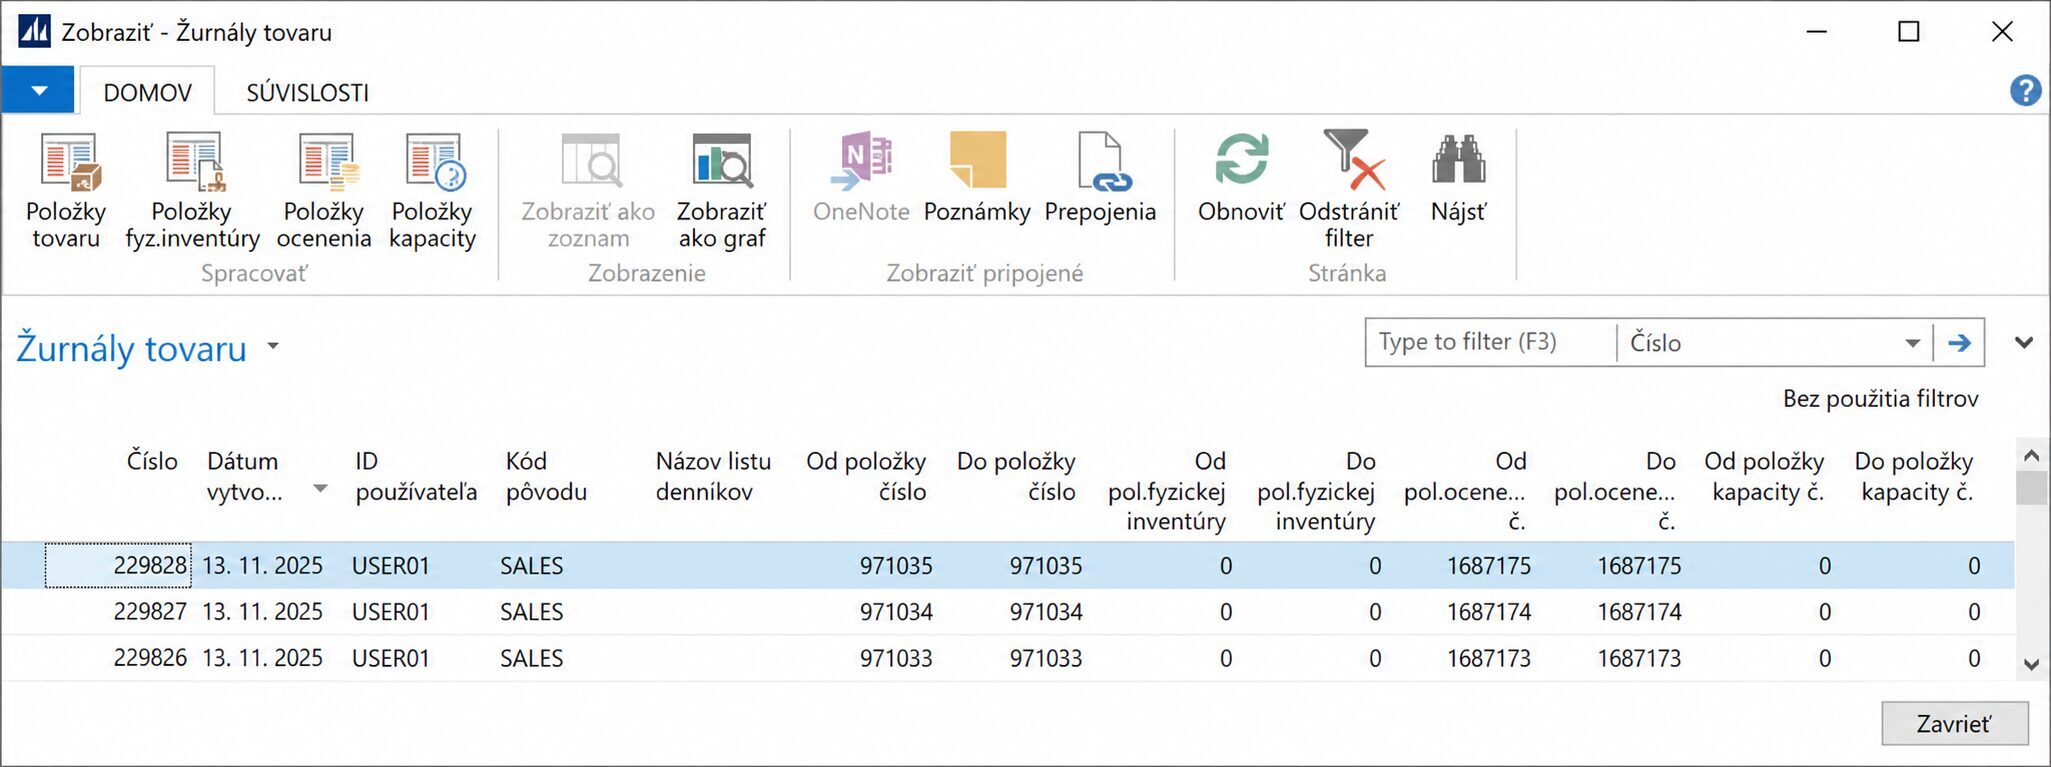Click Zobraziť ako zoznam icon
Image resolution: width=2051 pixels, height=767 pixels.
(x=590, y=161)
